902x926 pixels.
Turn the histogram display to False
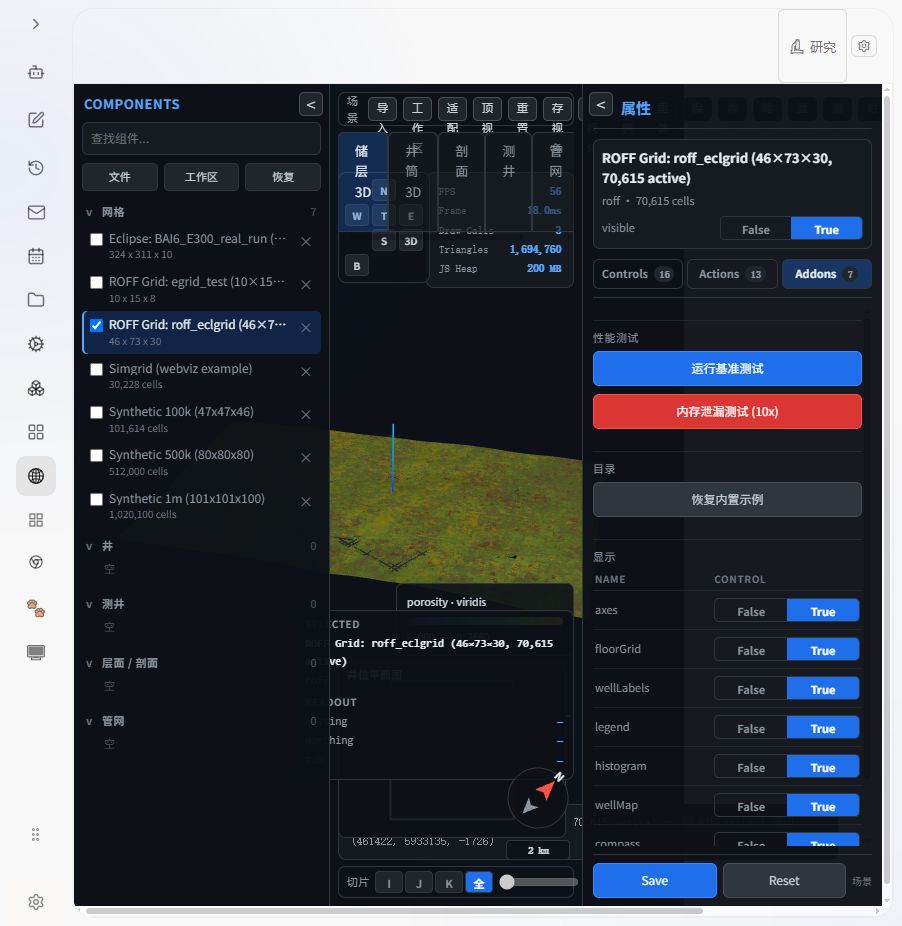(x=751, y=767)
